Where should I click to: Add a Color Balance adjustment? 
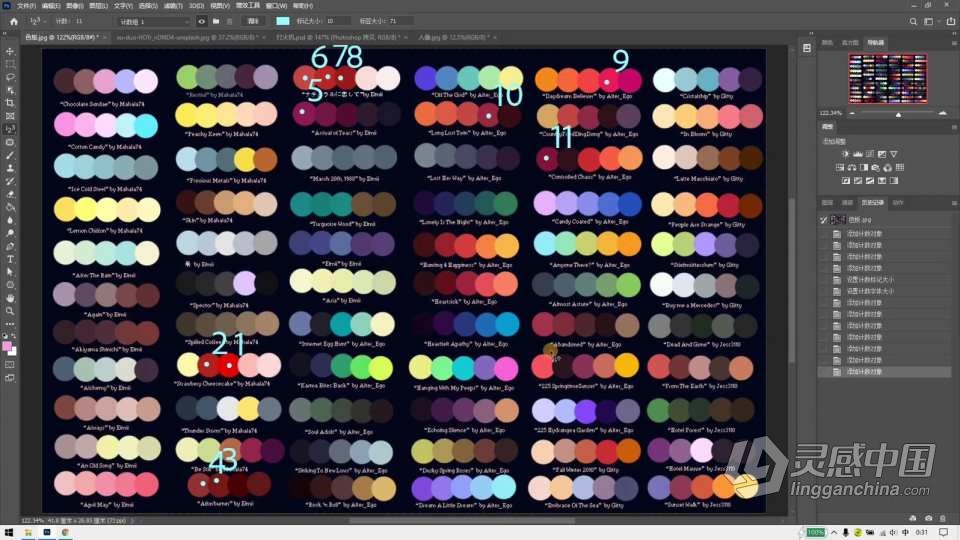[852, 168]
